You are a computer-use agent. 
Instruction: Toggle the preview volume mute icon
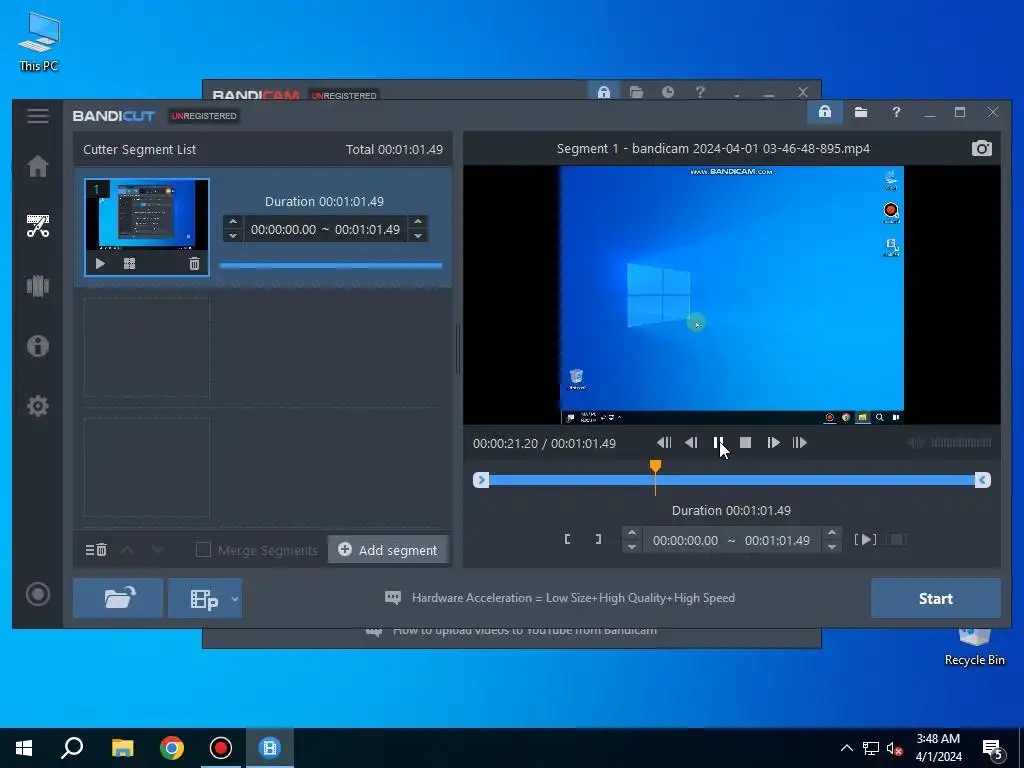tap(916, 443)
